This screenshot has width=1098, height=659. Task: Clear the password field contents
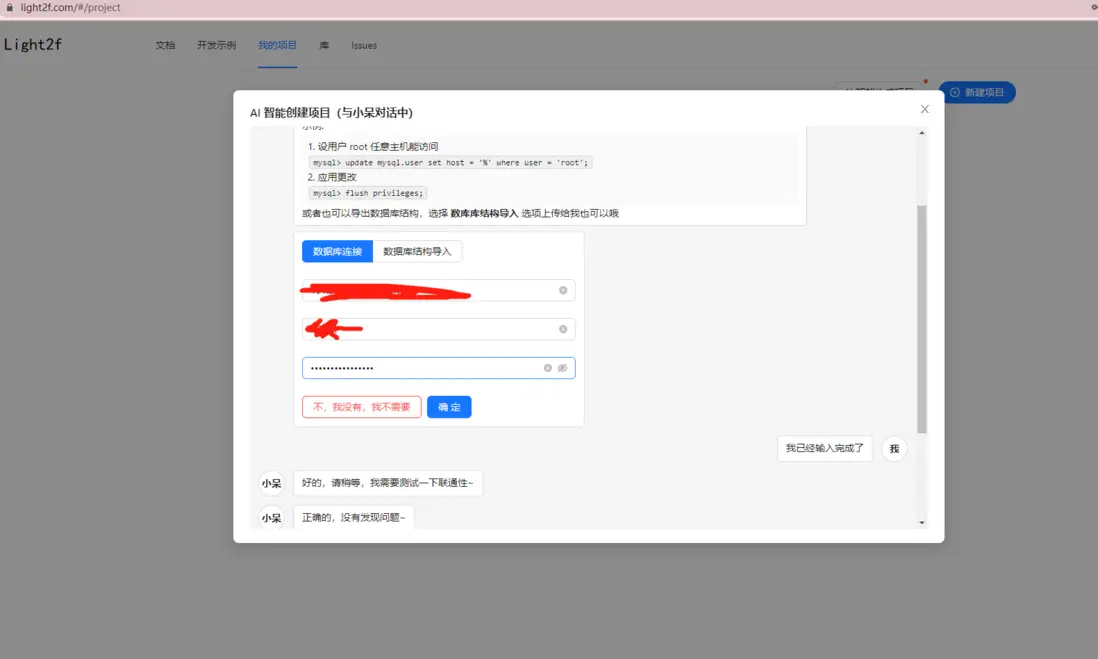(x=548, y=368)
